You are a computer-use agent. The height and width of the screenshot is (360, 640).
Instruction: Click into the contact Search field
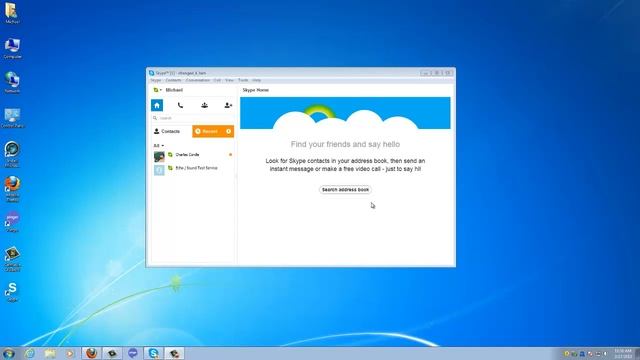193,118
